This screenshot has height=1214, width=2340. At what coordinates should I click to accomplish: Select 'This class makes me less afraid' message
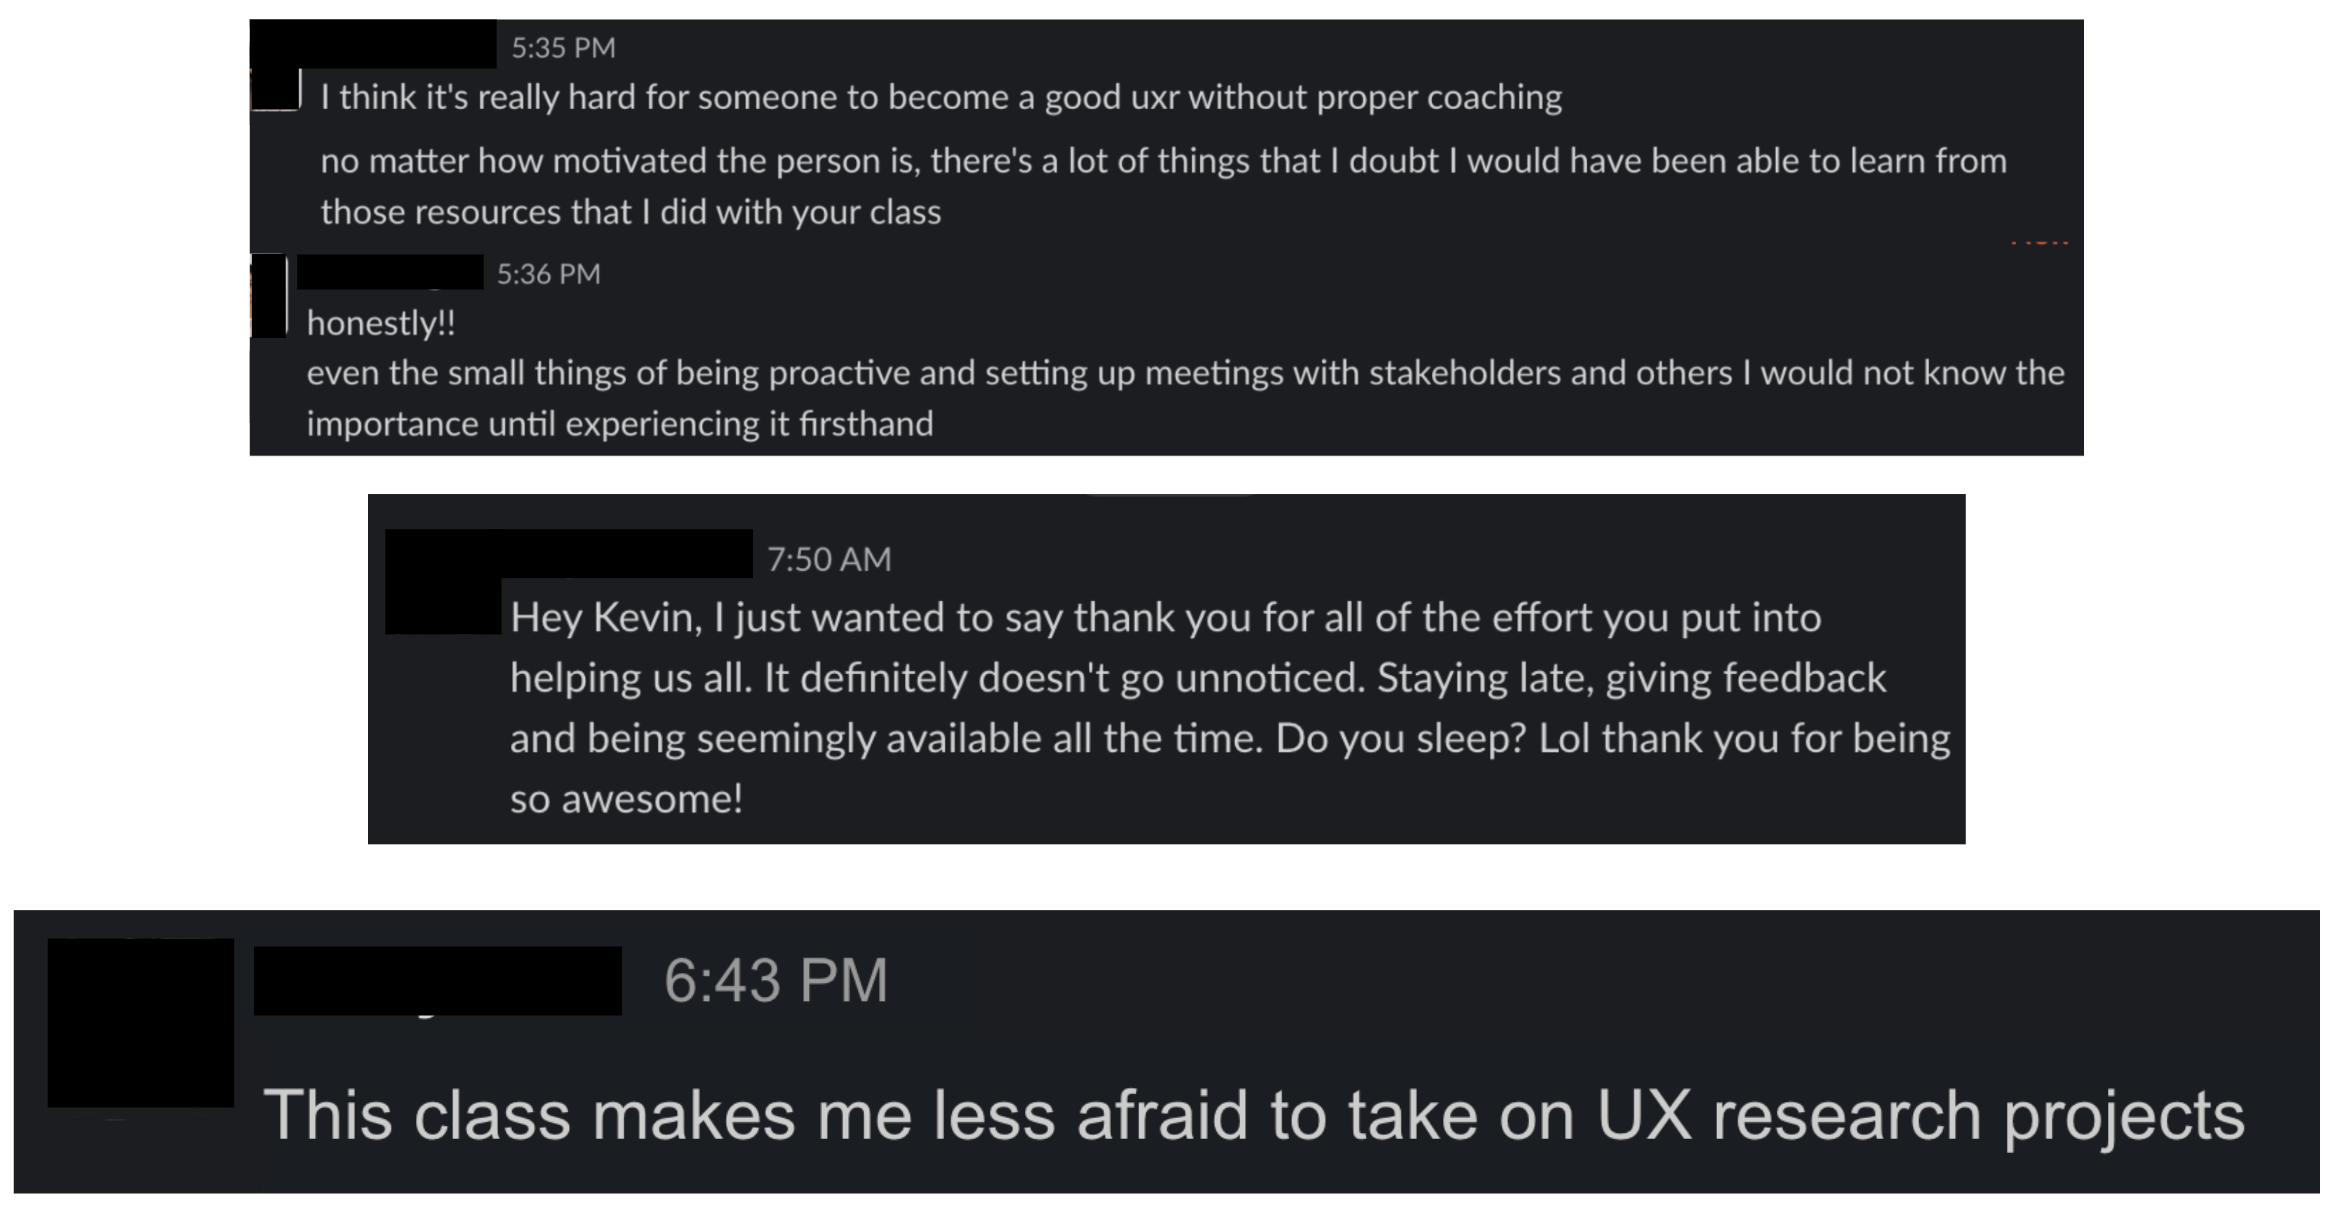click(x=1253, y=1115)
